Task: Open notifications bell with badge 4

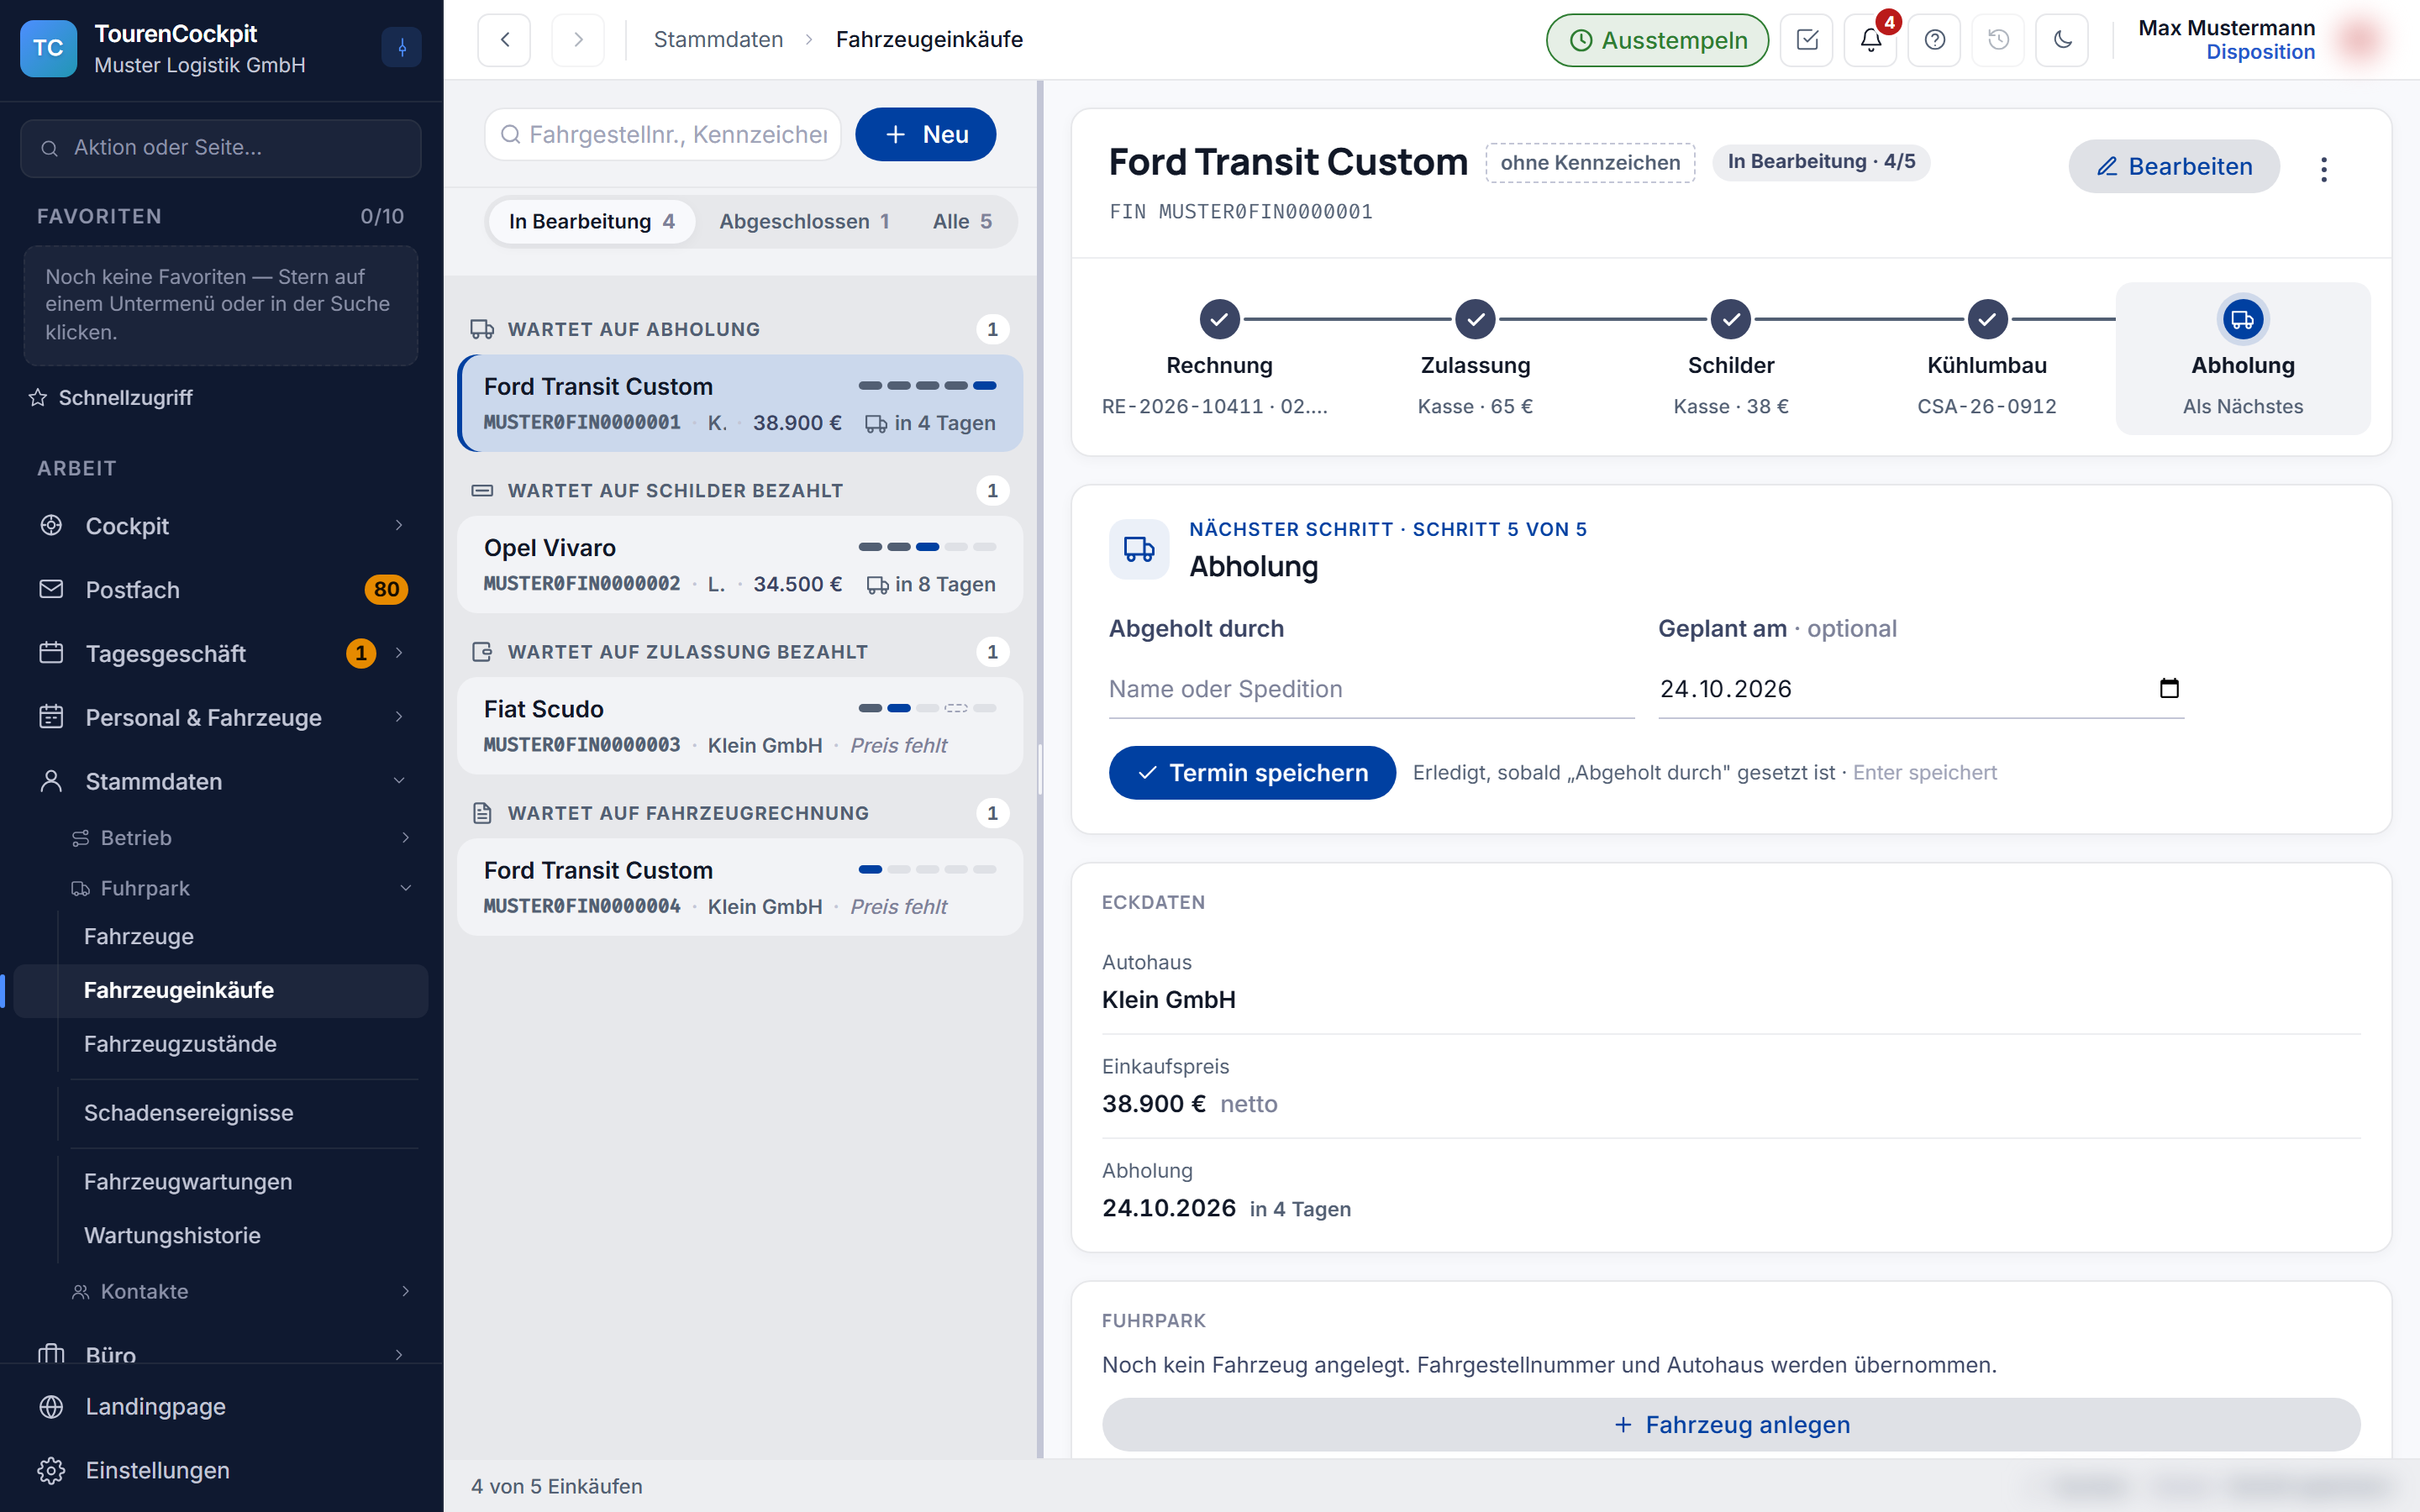Action: click(1870, 40)
